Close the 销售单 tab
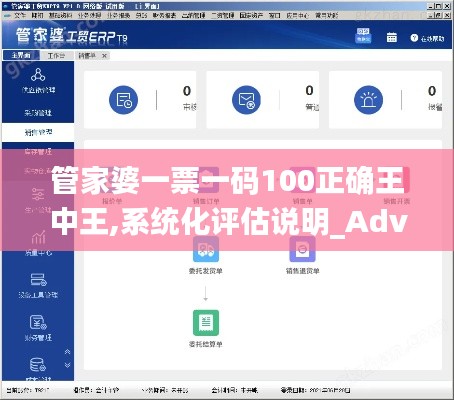The height and width of the screenshot is (400, 454). (x=104, y=56)
